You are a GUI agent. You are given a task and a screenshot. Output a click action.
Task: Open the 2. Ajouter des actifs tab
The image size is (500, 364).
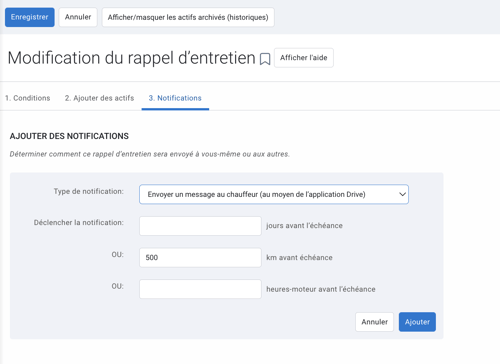pyautogui.click(x=99, y=98)
